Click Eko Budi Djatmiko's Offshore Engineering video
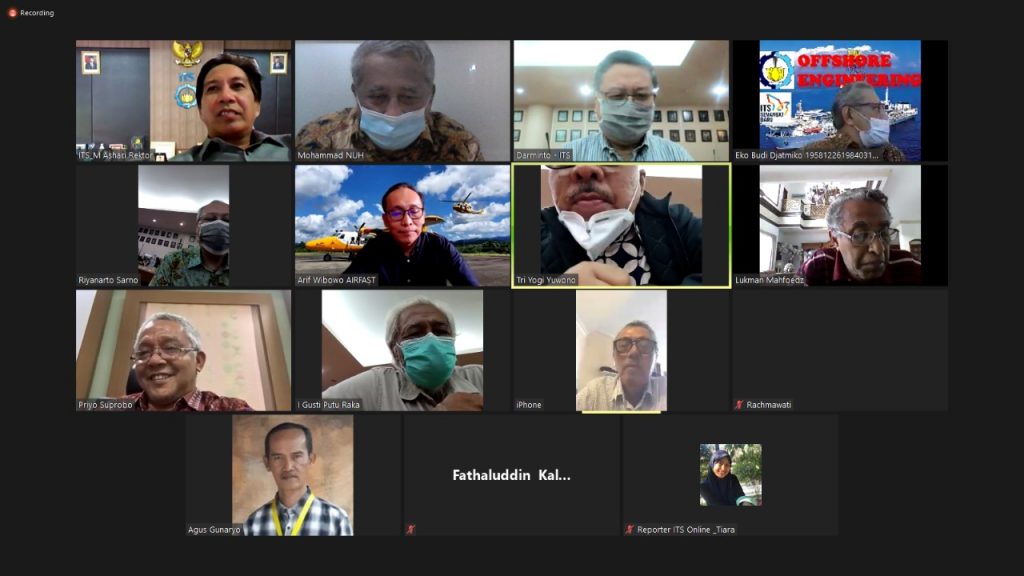1024x576 pixels. 839,100
